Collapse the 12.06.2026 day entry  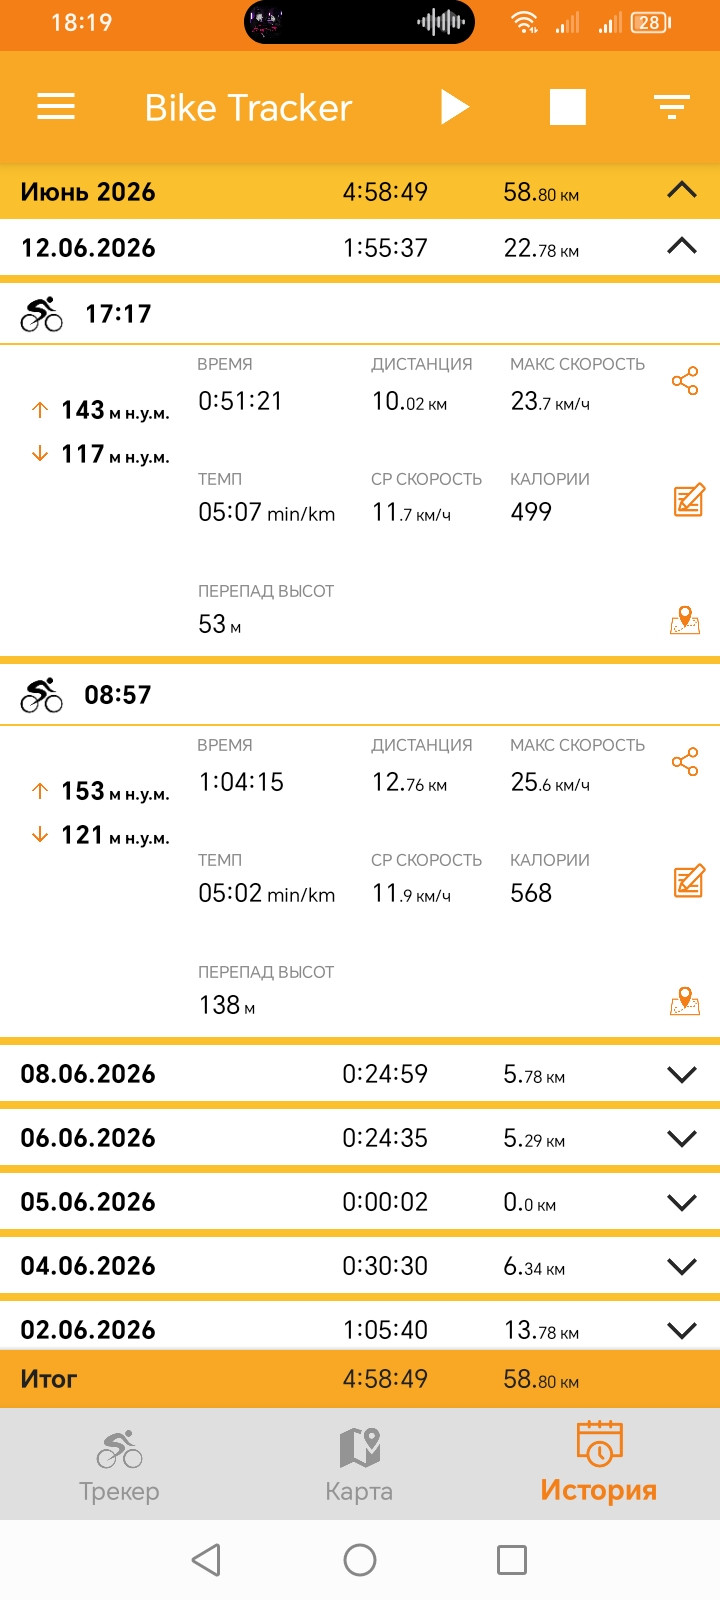tap(682, 246)
